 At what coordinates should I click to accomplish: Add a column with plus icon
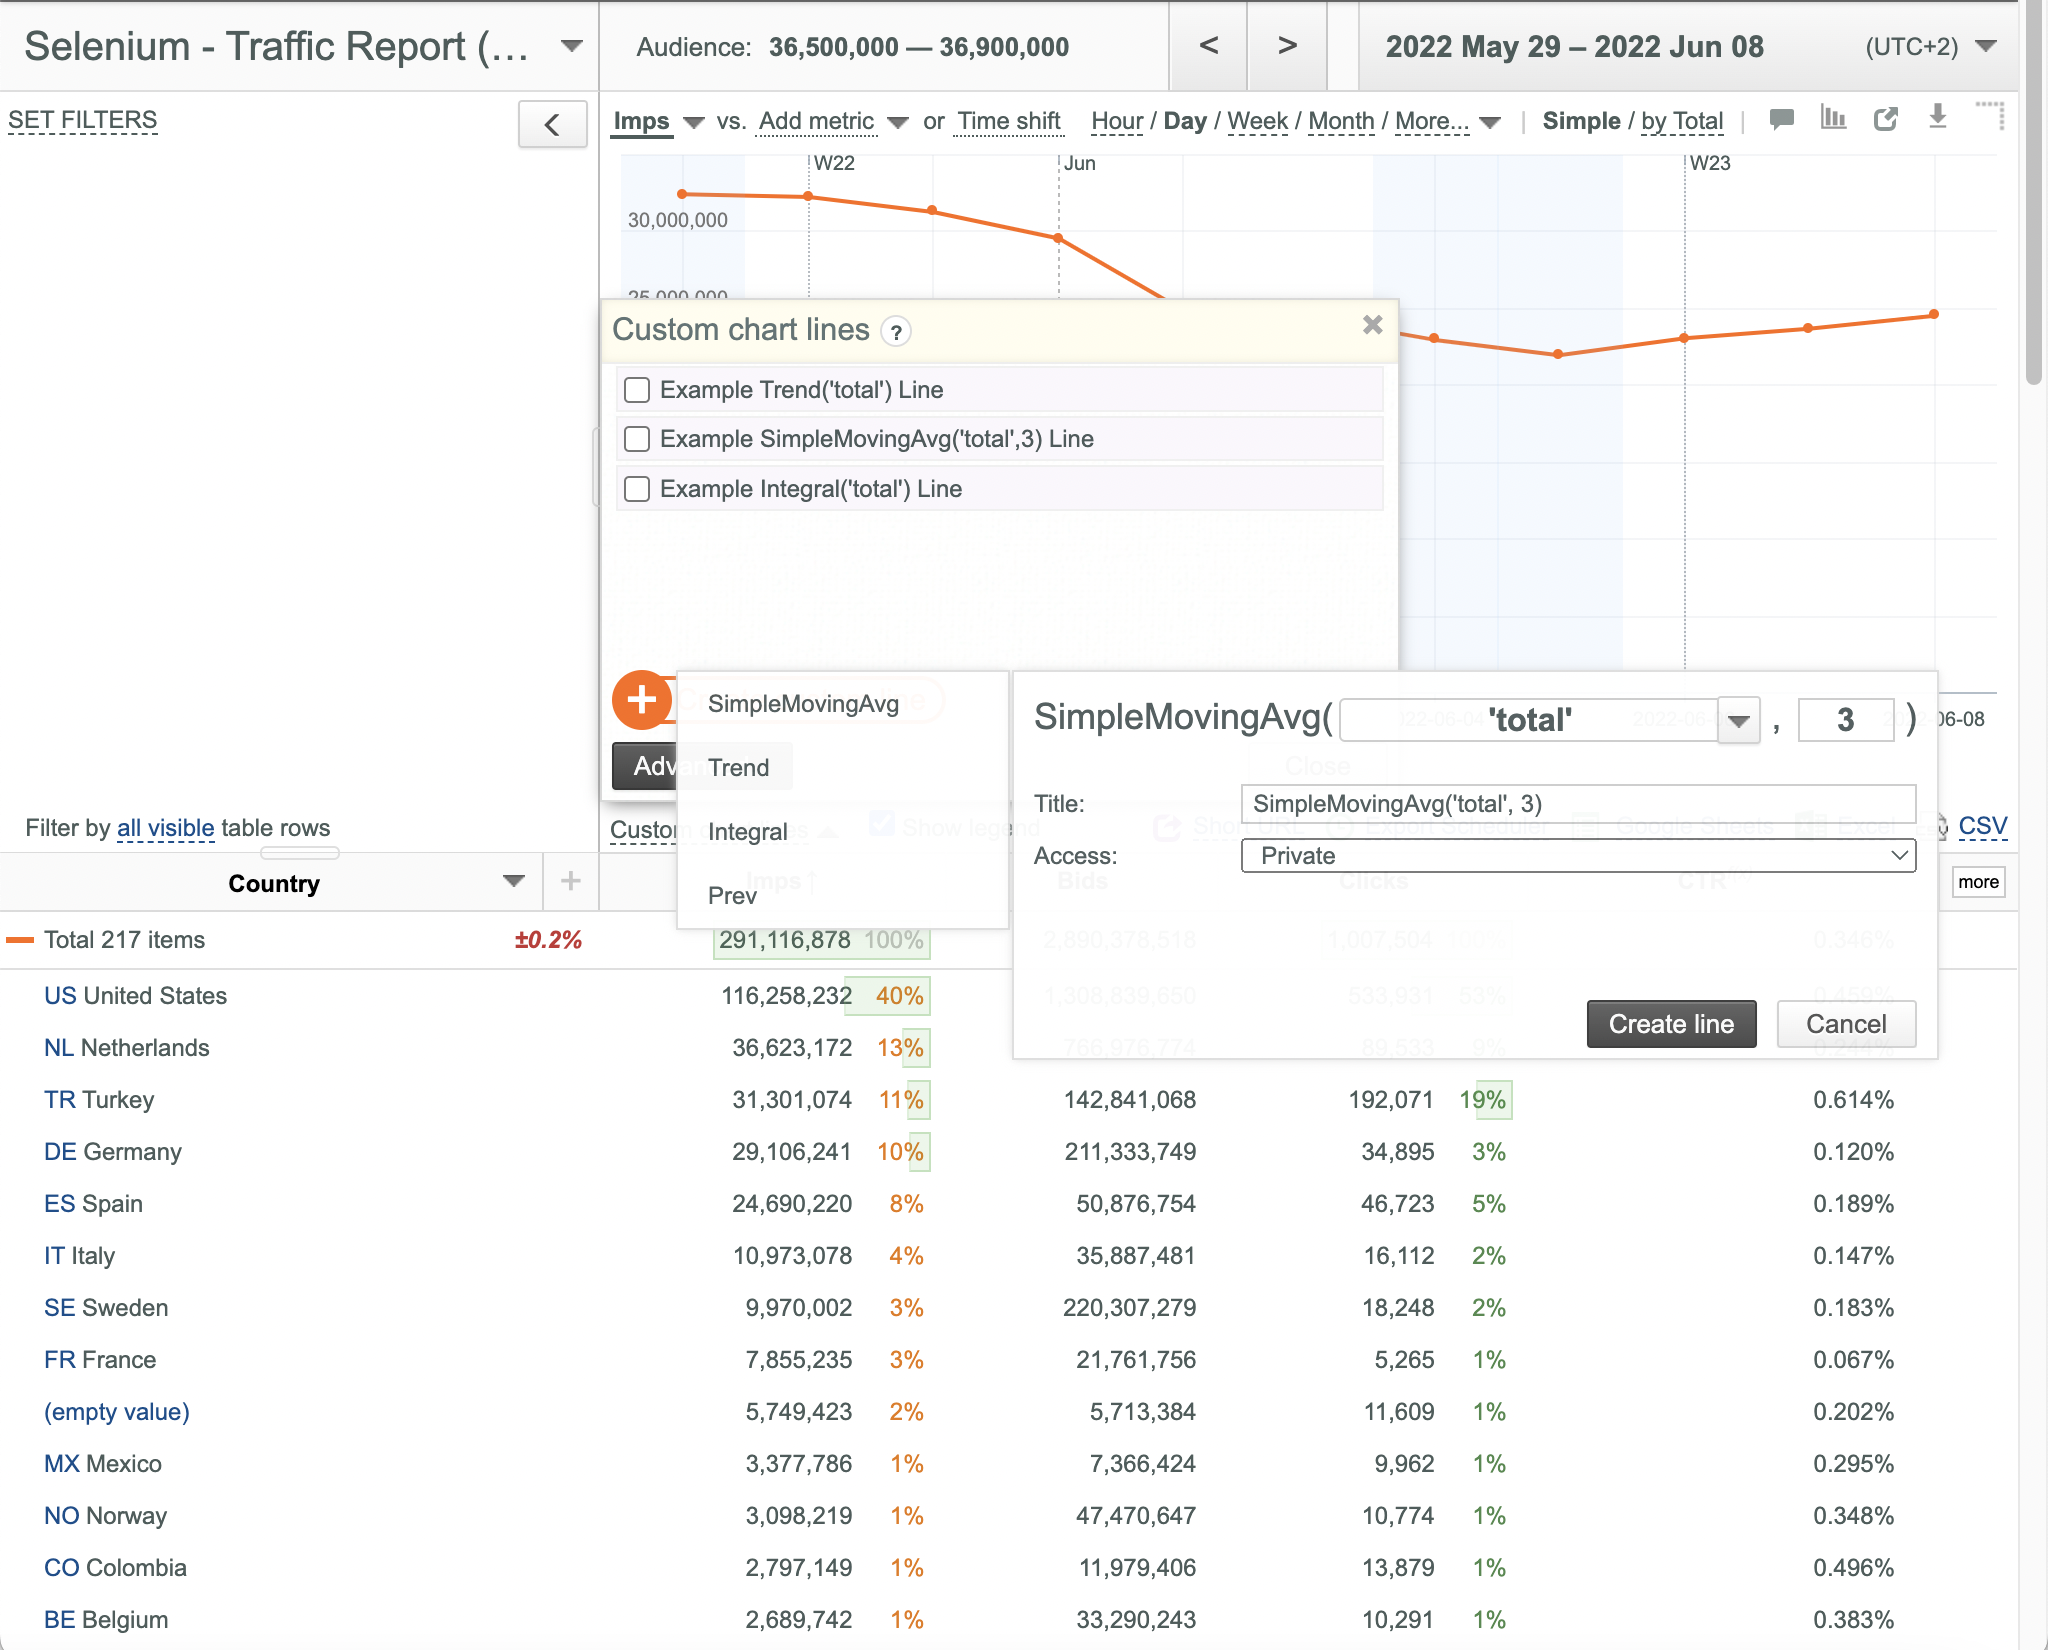[x=571, y=881]
